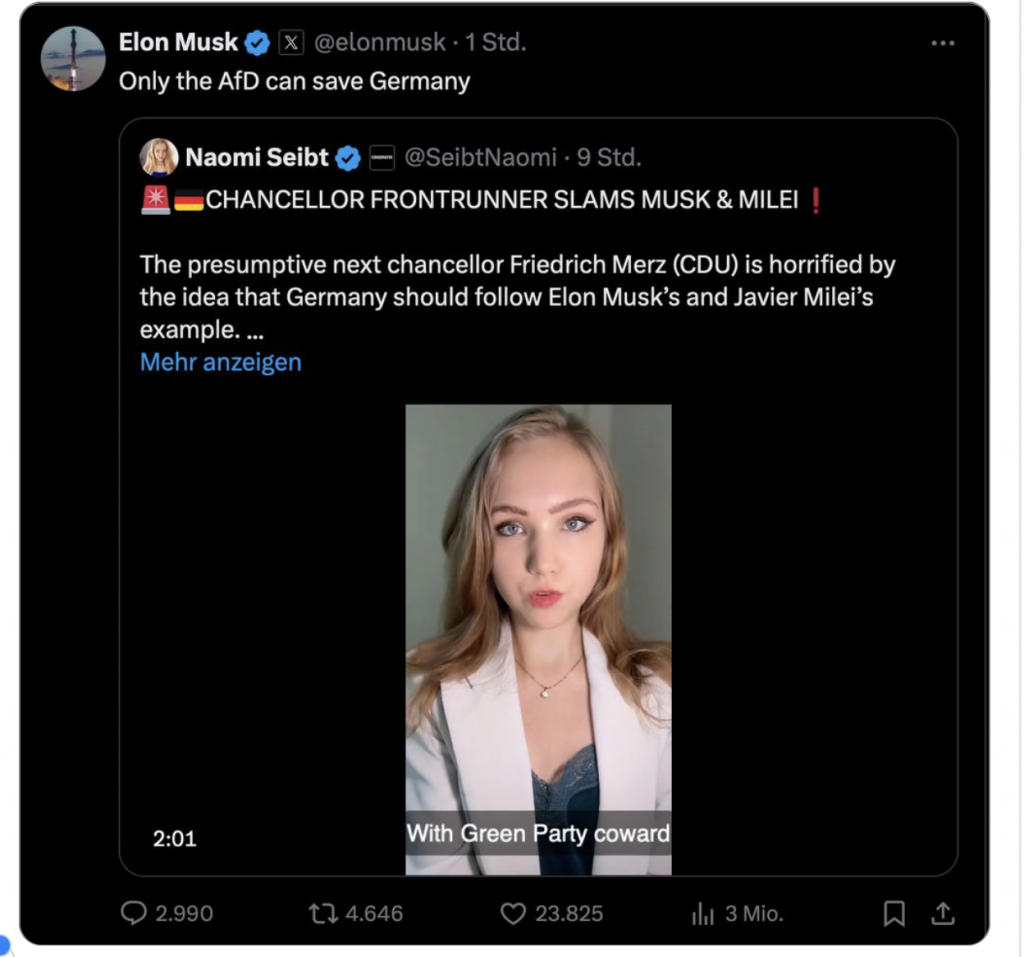Click Naomi Seibt's blue verified badge

(347, 157)
